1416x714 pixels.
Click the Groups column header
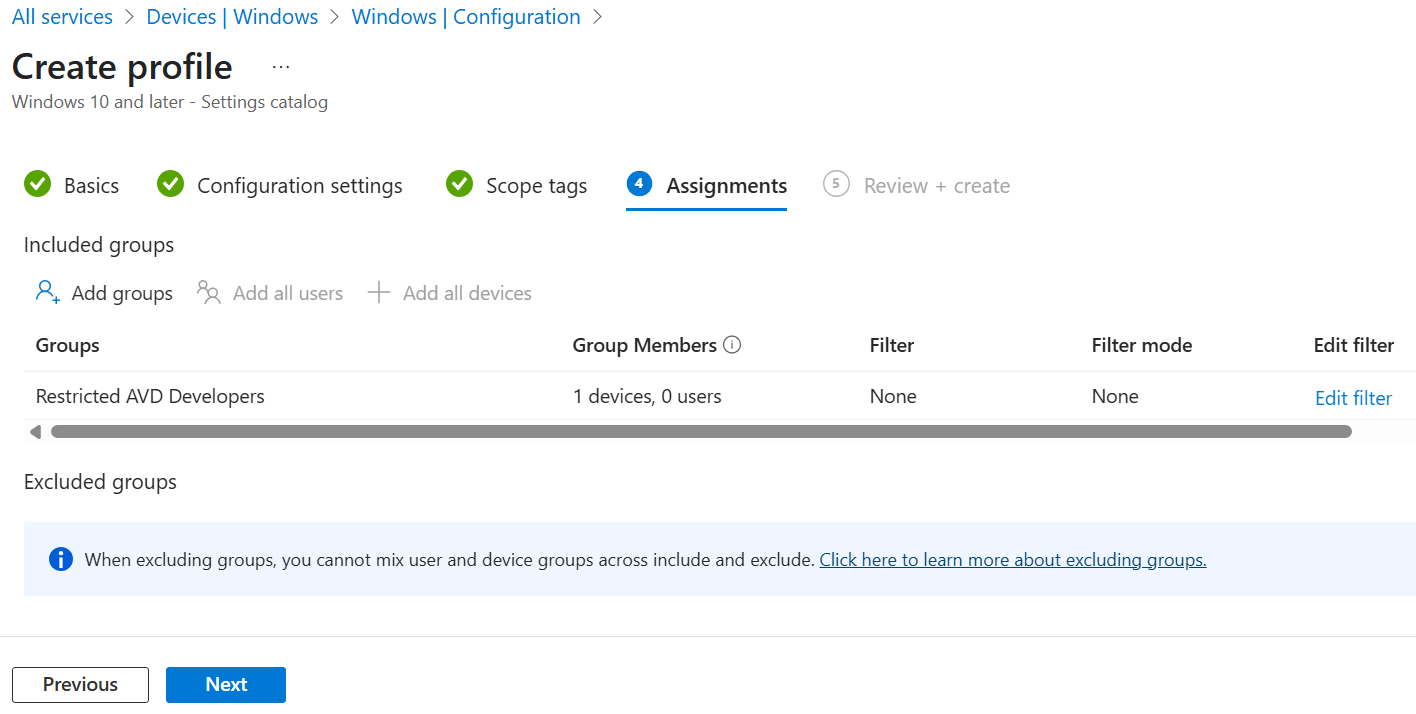(x=67, y=345)
